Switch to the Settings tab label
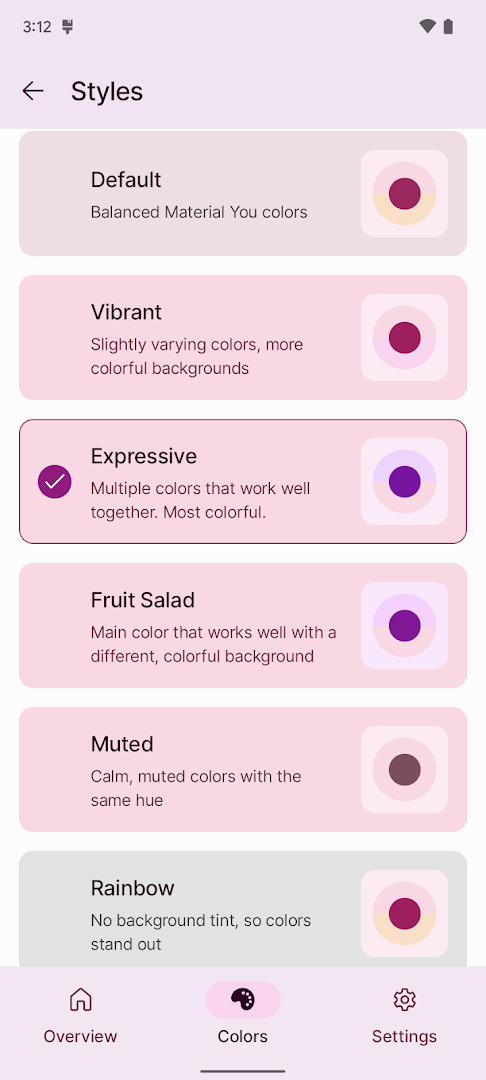 (404, 1036)
